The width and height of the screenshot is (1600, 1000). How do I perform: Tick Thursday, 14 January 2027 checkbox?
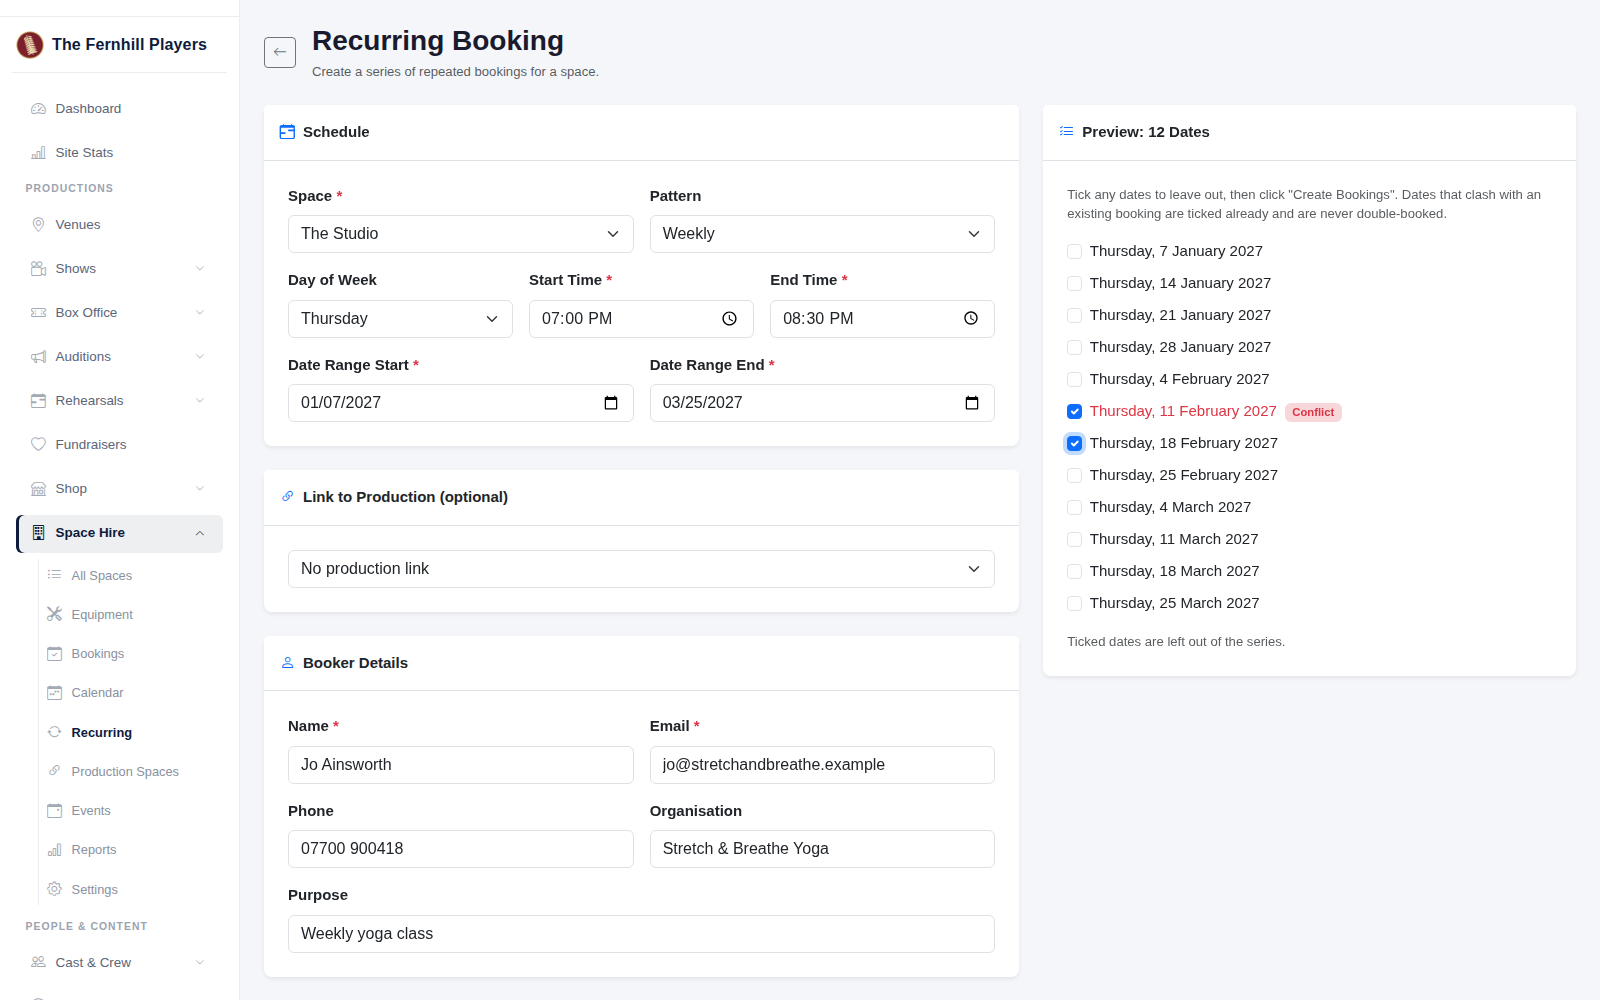point(1075,284)
